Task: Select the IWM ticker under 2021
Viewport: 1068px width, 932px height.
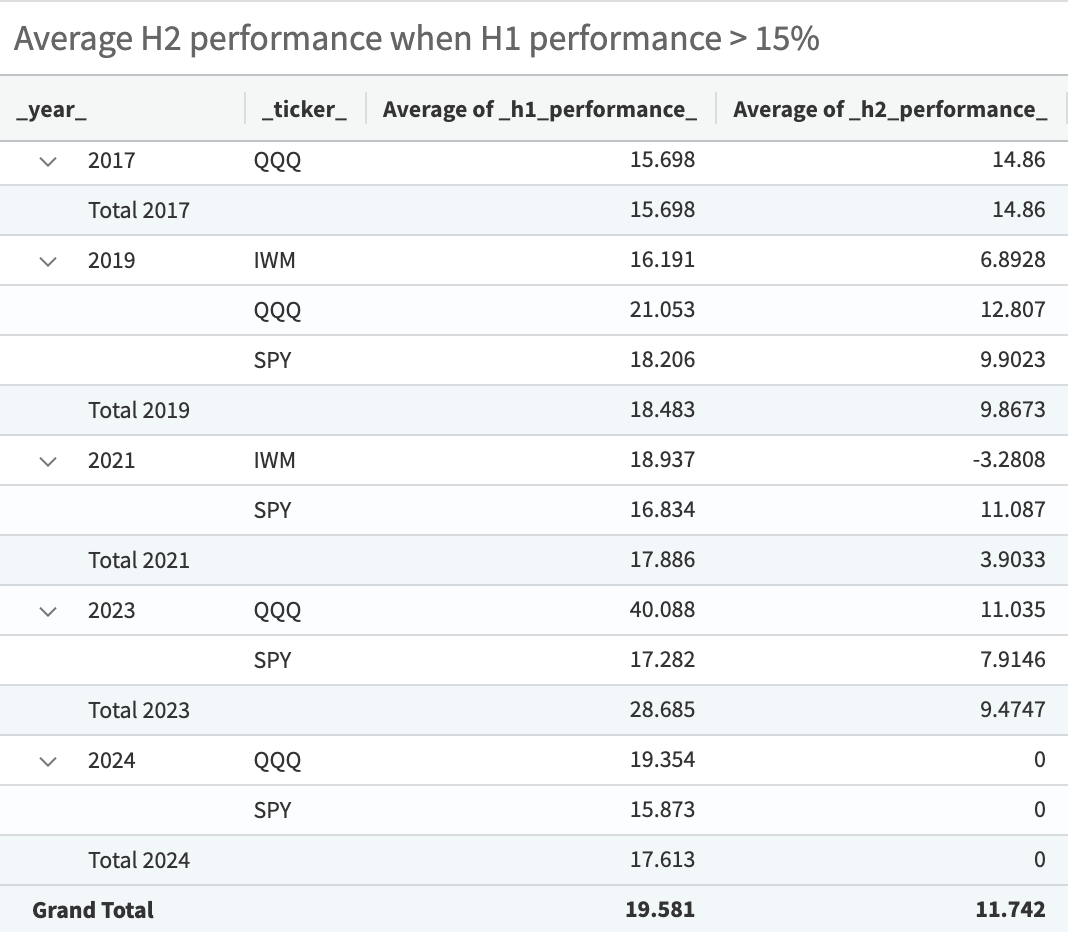Action: tap(275, 461)
